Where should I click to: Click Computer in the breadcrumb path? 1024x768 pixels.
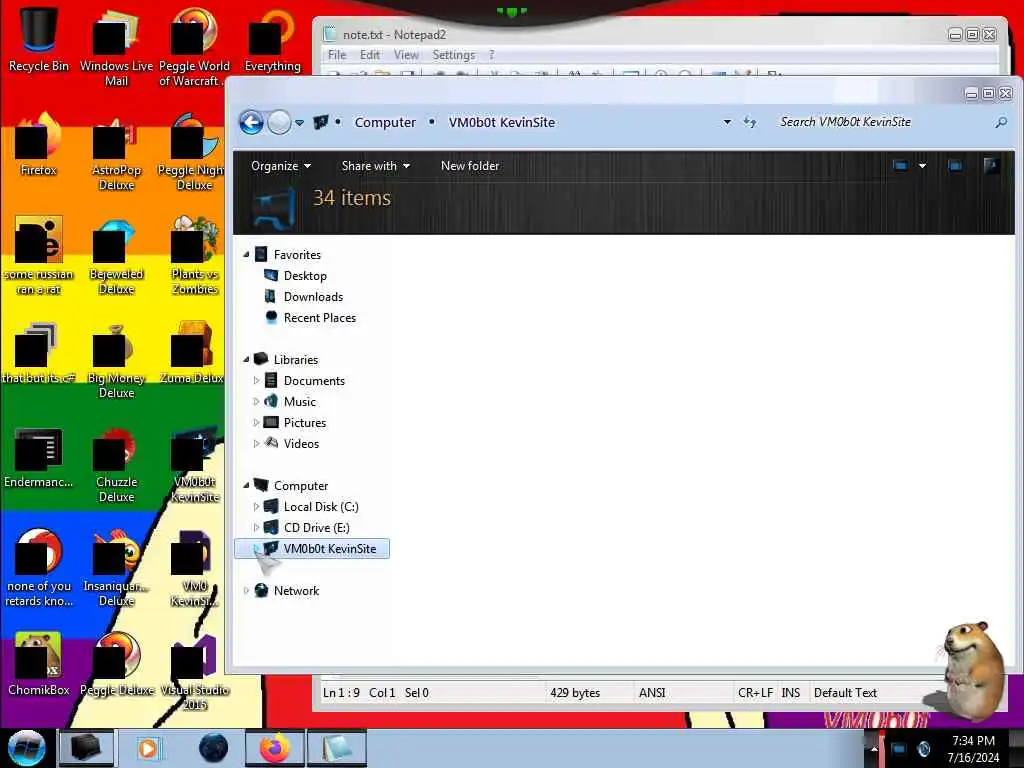(x=385, y=122)
